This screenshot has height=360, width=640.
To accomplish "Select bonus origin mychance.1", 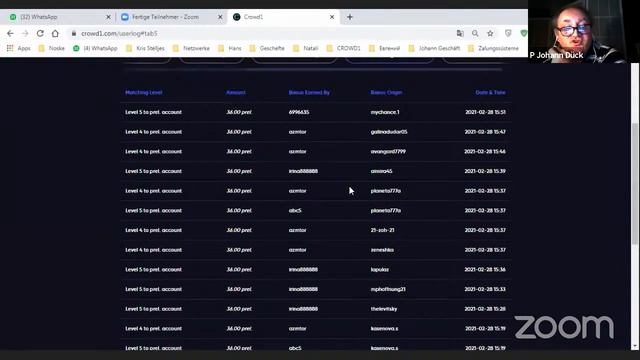I will (x=385, y=112).
